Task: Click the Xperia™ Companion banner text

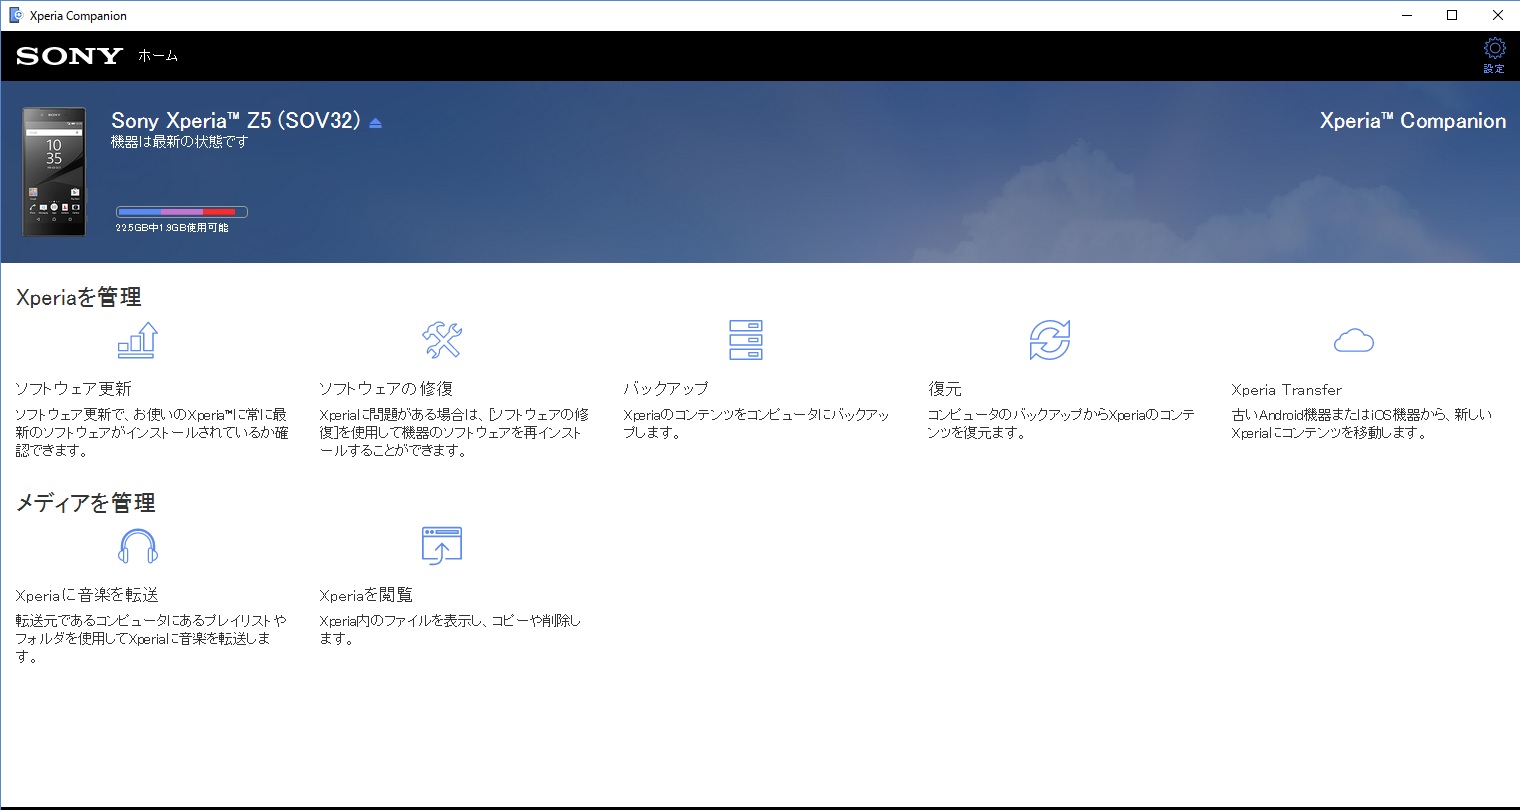Action: (x=1413, y=121)
